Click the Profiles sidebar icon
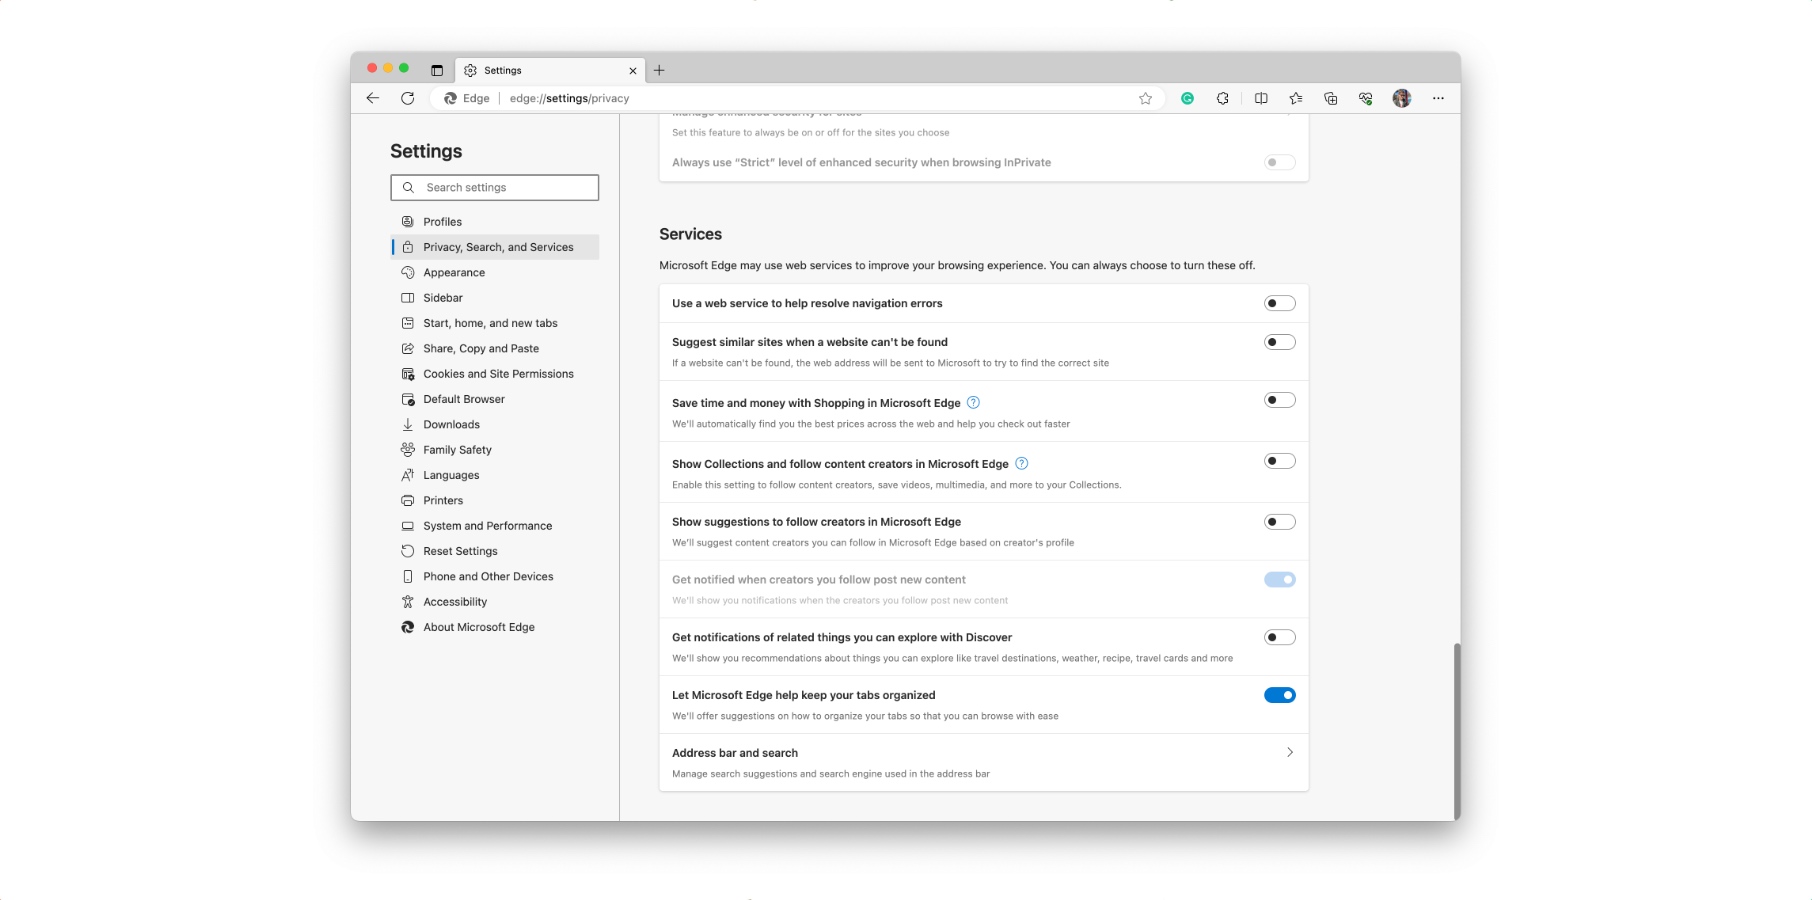The height and width of the screenshot is (900, 1812). tap(408, 222)
